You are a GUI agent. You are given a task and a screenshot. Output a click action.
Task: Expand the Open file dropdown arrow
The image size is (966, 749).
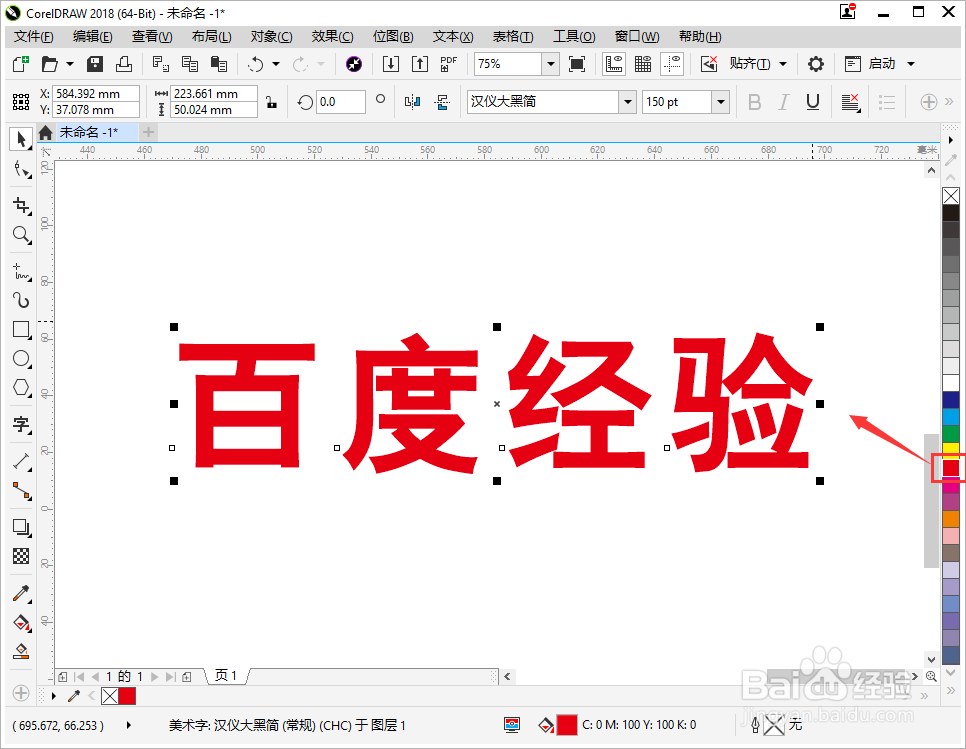[70, 63]
